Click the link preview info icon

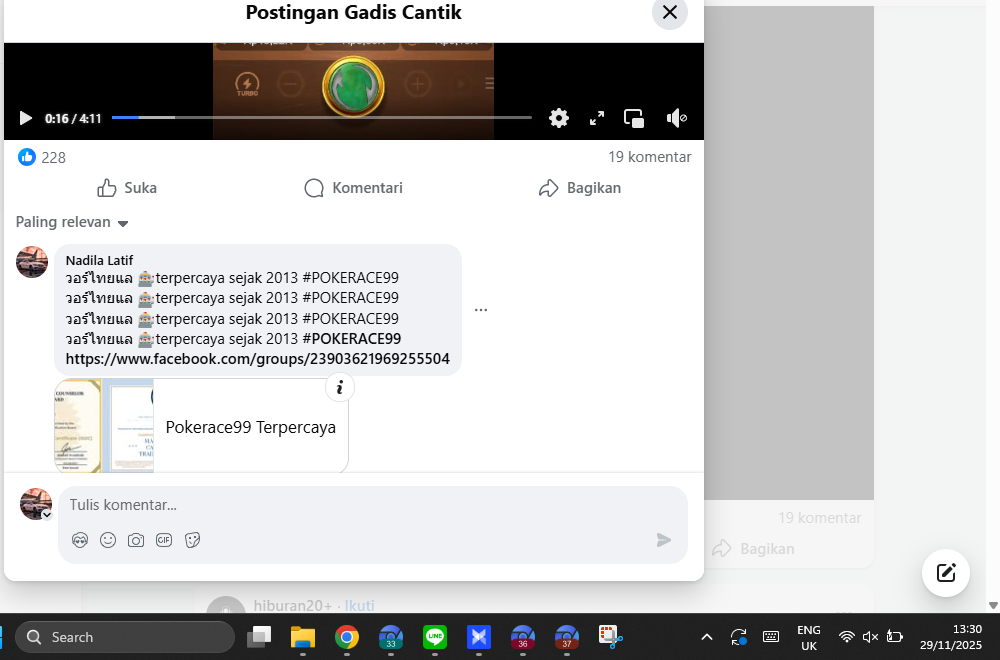click(x=340, y=387)
